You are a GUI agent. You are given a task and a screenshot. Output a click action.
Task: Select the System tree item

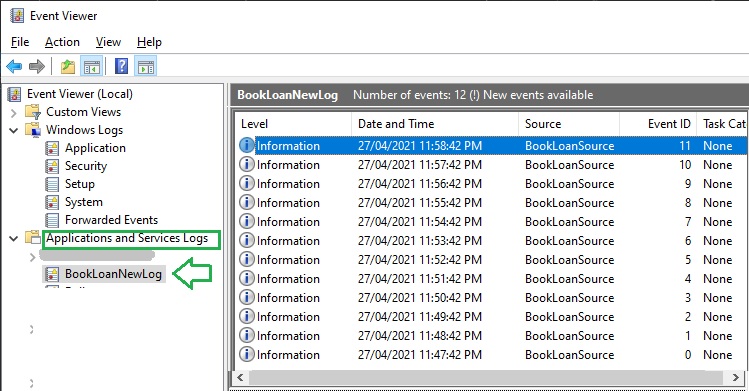click(x=84, y=202)
